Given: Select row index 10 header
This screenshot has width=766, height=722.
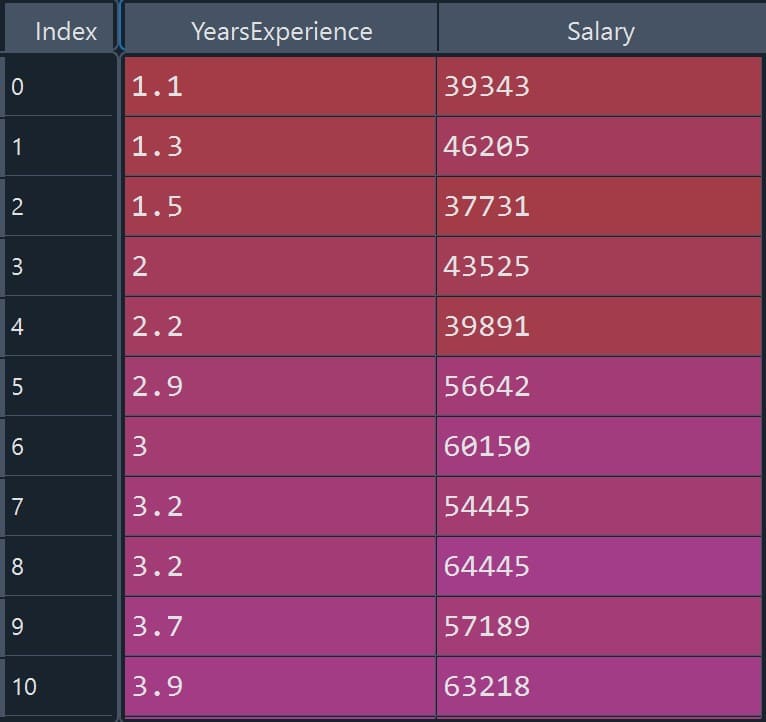Looking at the screenshot, I should pyautogui.click(x=58, y=687).
